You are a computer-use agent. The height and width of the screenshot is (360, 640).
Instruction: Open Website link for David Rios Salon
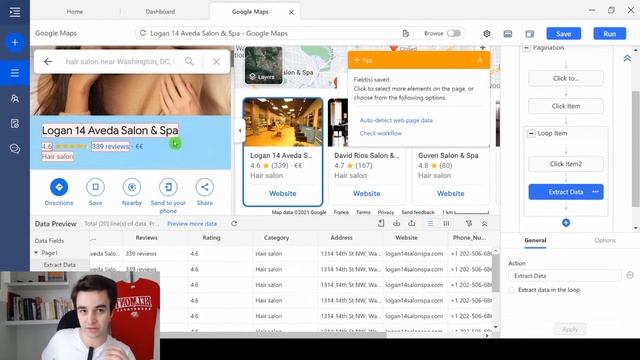click(367, 193)
